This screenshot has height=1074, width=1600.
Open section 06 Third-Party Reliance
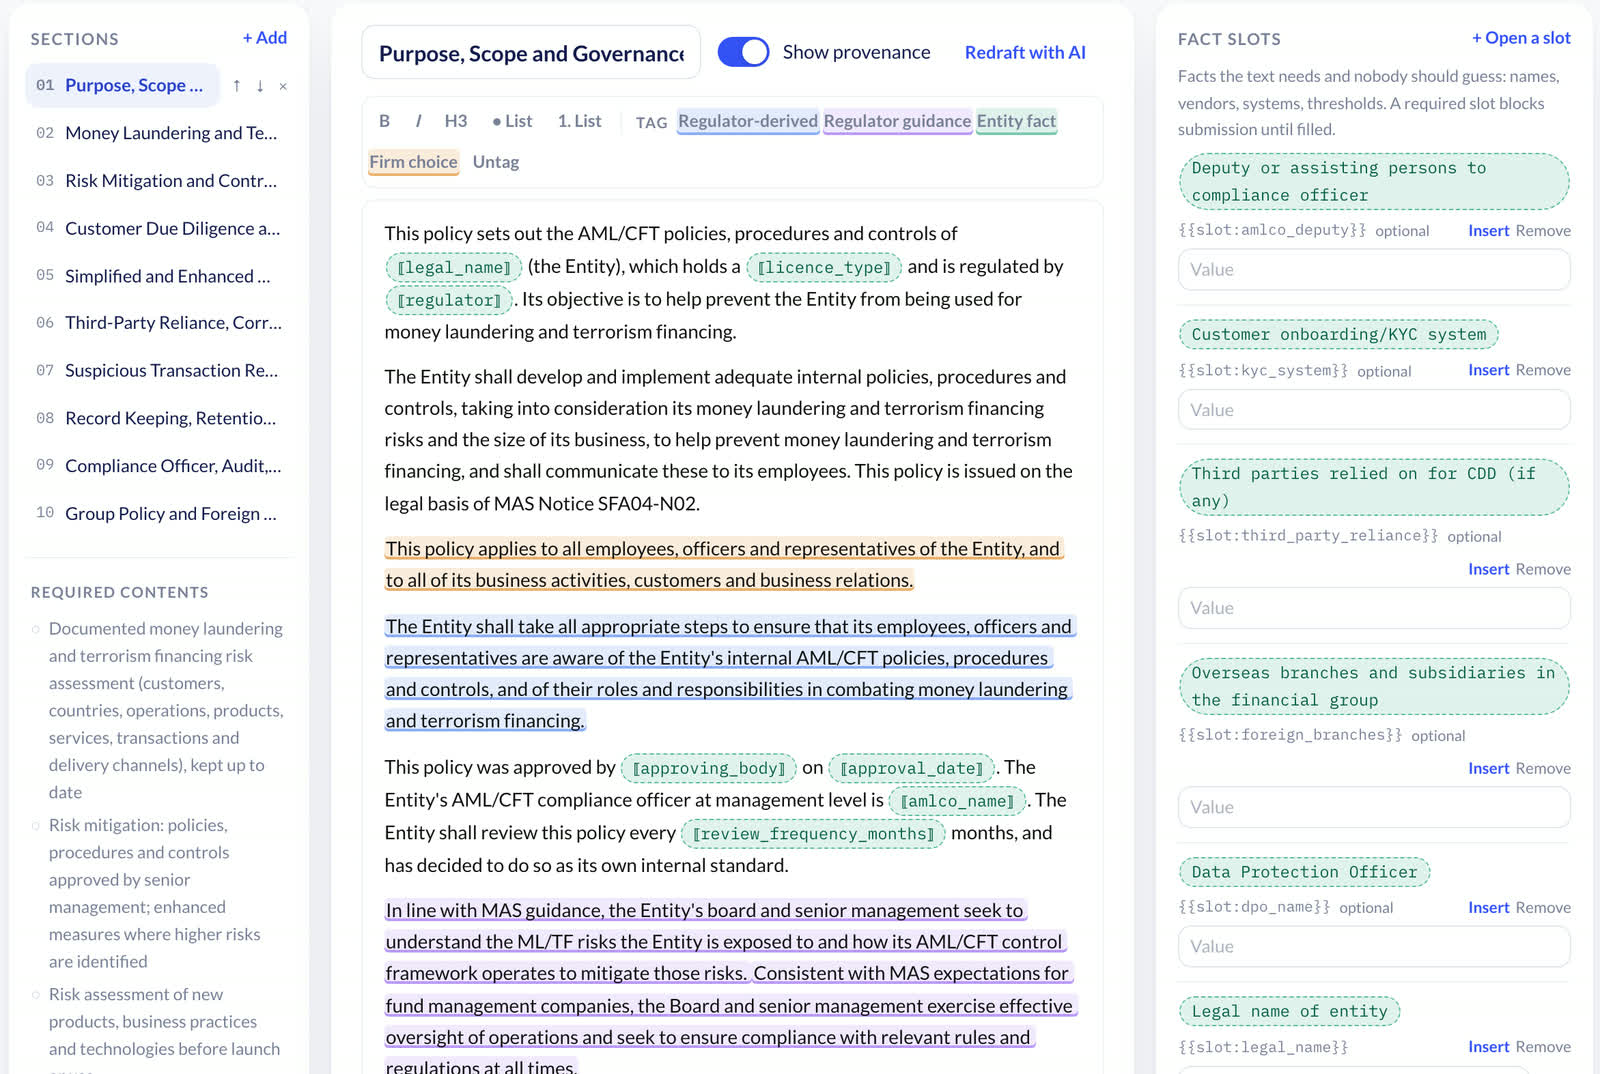pyautogui.click(x=159, y=323)
